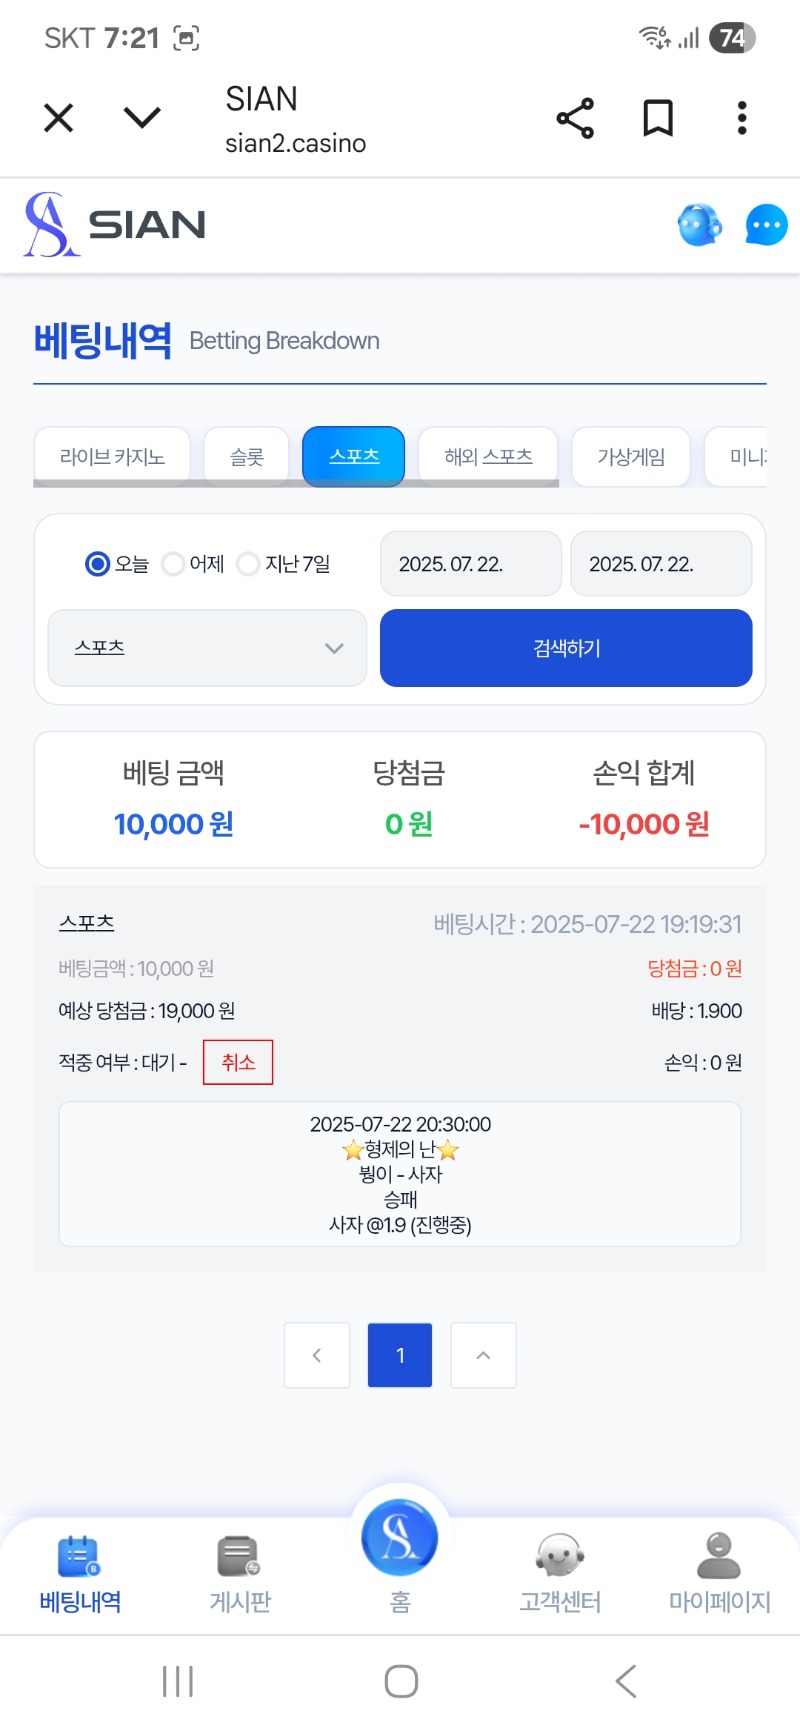
Task: Bookmark this page with the bookmark icon
Action: click(657, 118)
